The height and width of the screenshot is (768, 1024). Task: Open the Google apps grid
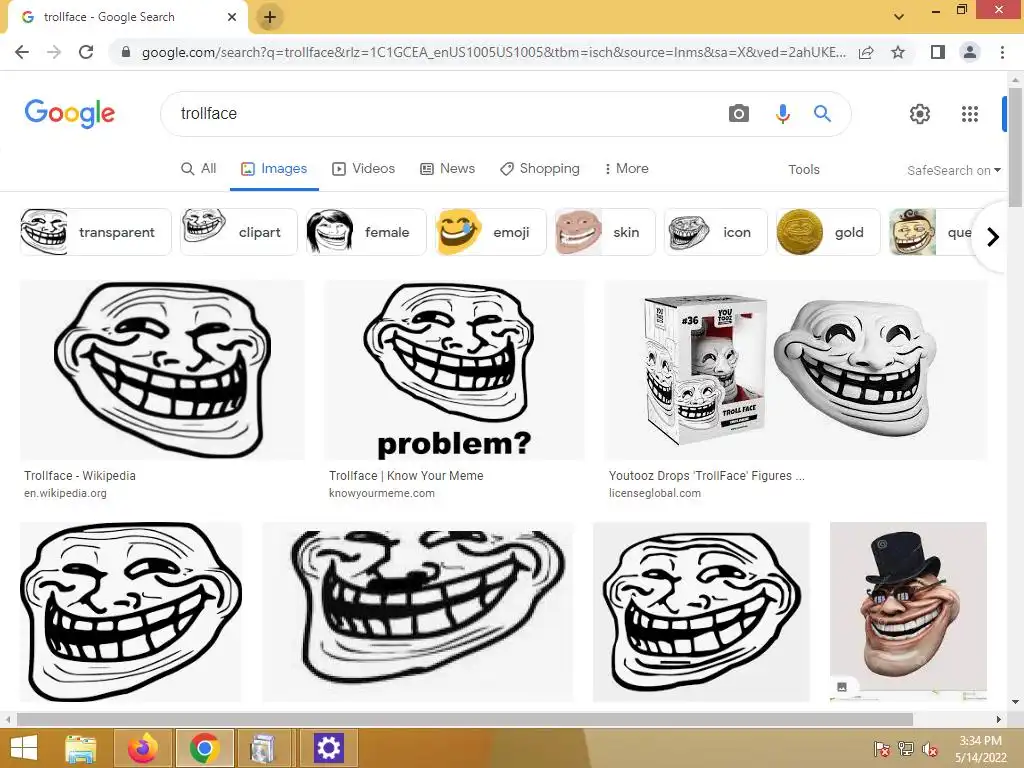click(x=970, y=114)
